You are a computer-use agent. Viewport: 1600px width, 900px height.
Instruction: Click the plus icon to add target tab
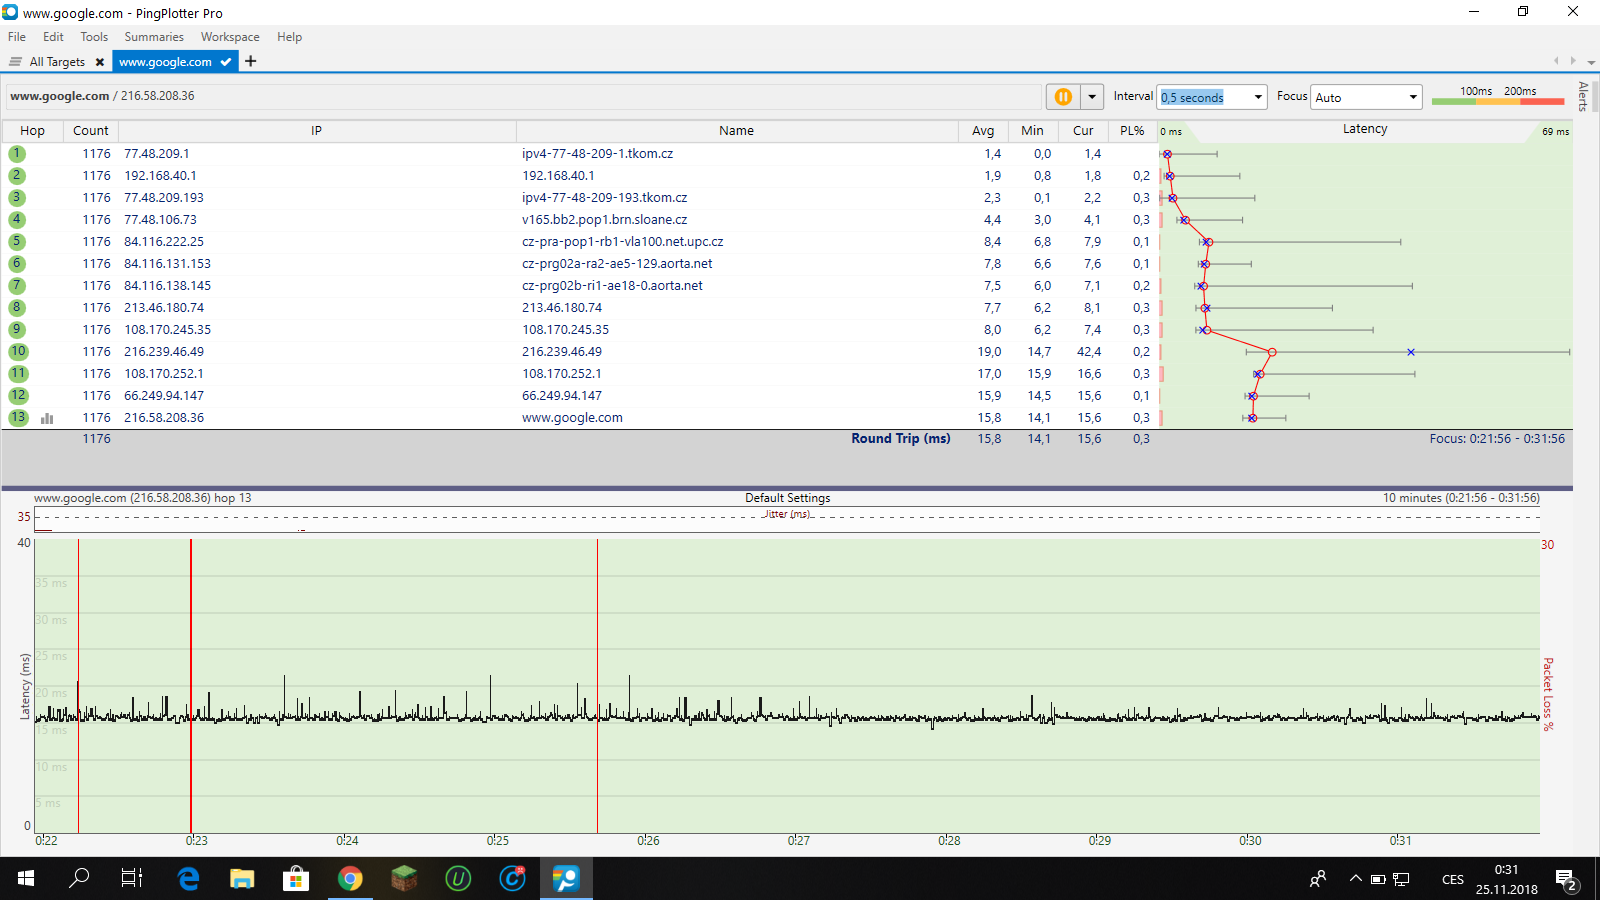pyautogui.click(x=251, y=62)
